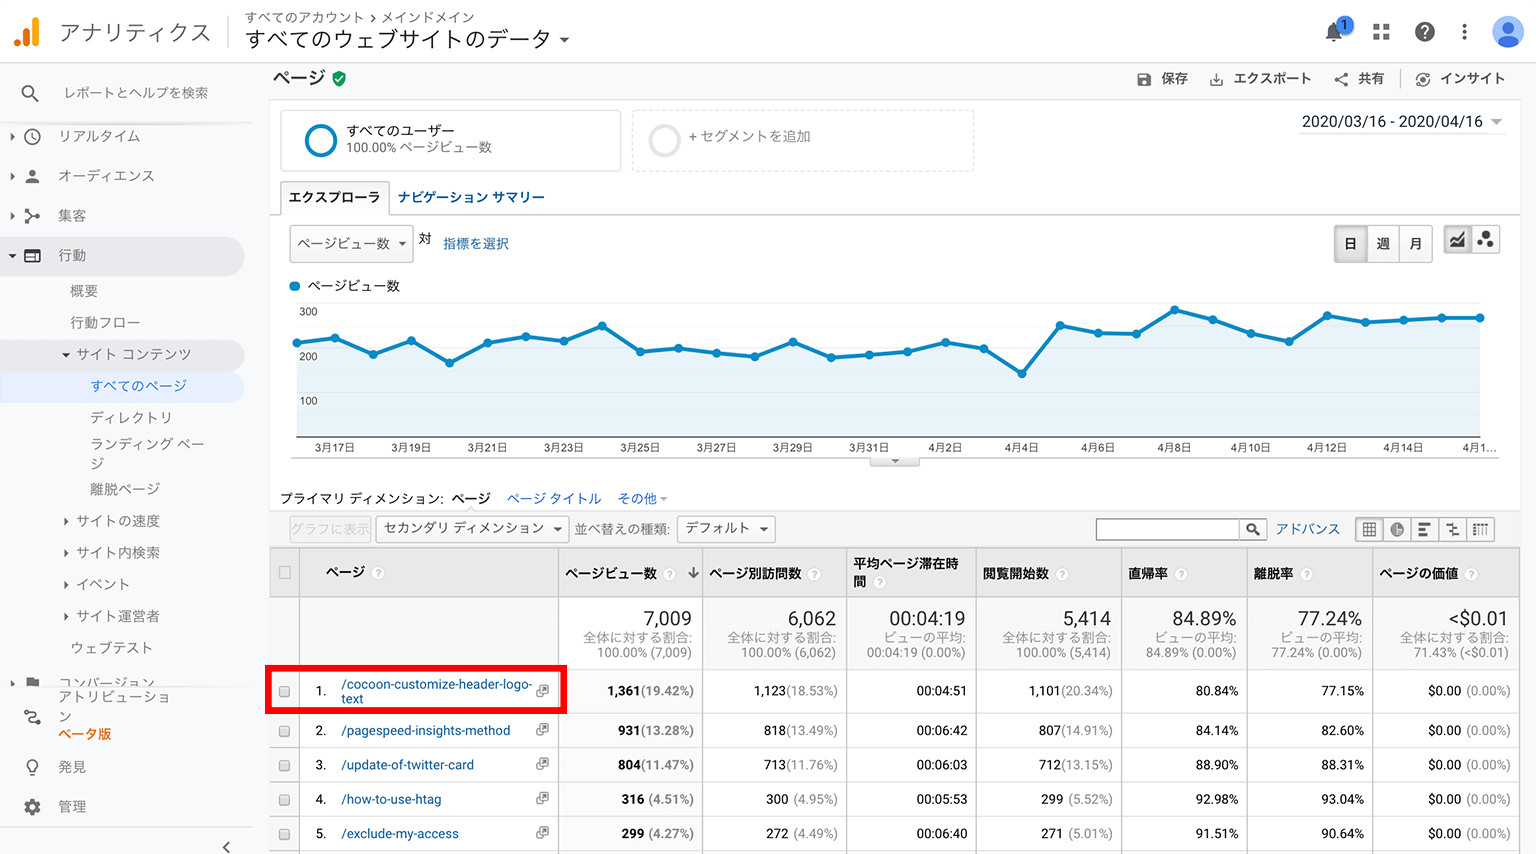The height and width of the screenshot is (854, 1536).
Task: Click the アドバンス filter link
Action: click(1307, 529)
